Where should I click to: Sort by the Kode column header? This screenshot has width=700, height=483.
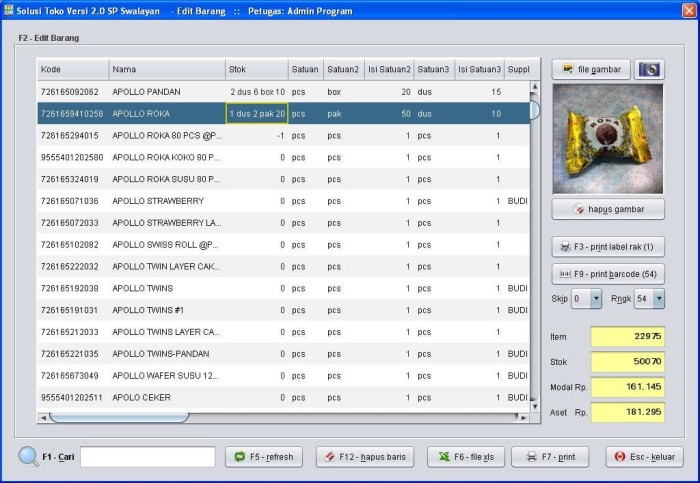point(73,70)
